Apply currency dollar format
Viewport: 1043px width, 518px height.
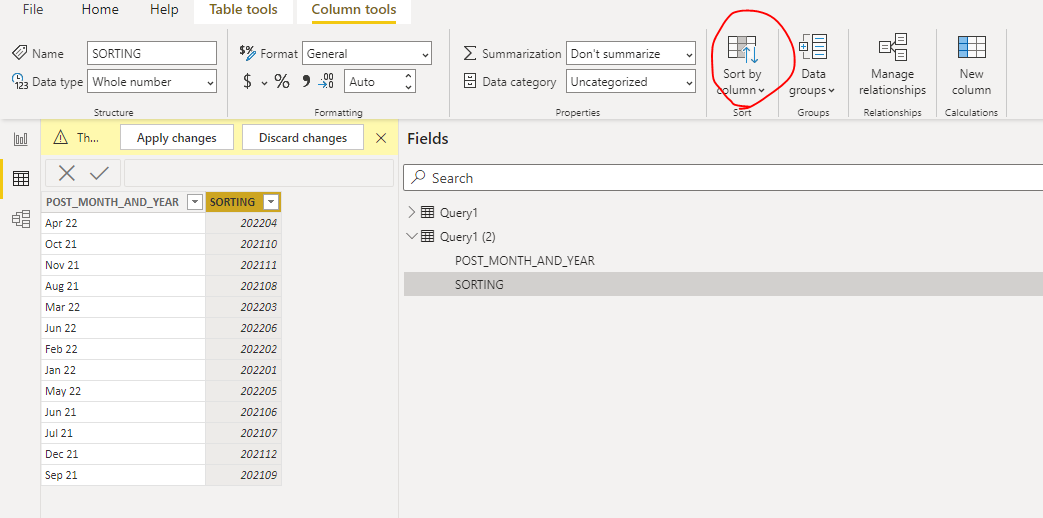tap(247, 82)
